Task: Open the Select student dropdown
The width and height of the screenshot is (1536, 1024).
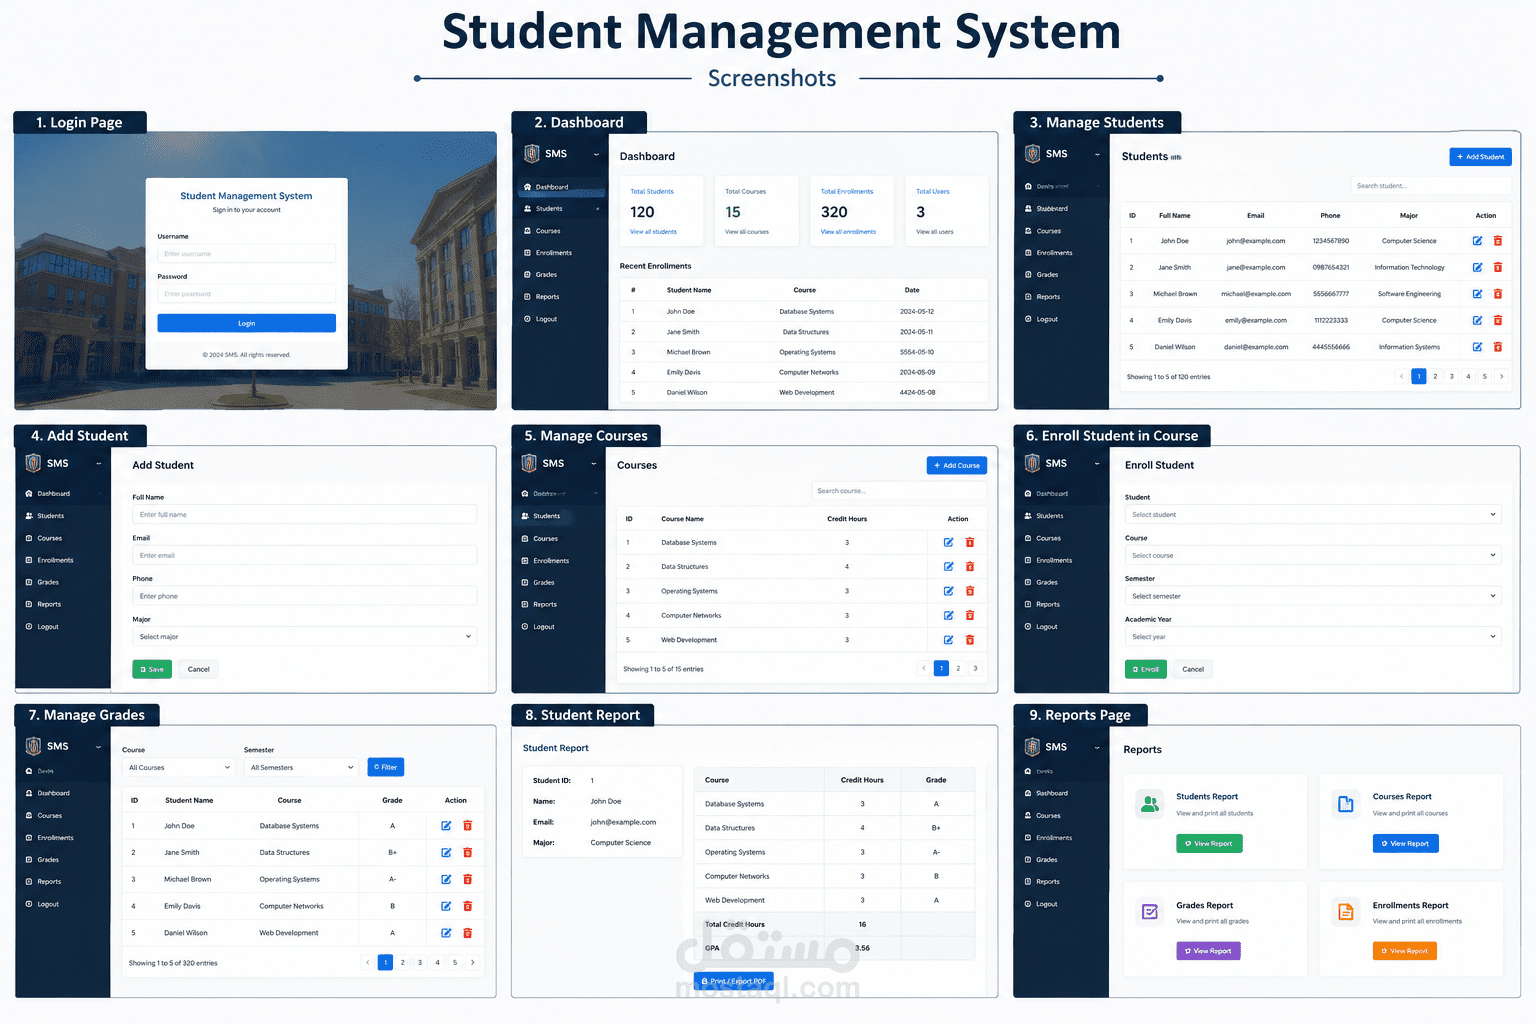Action: pos(1313,515)
